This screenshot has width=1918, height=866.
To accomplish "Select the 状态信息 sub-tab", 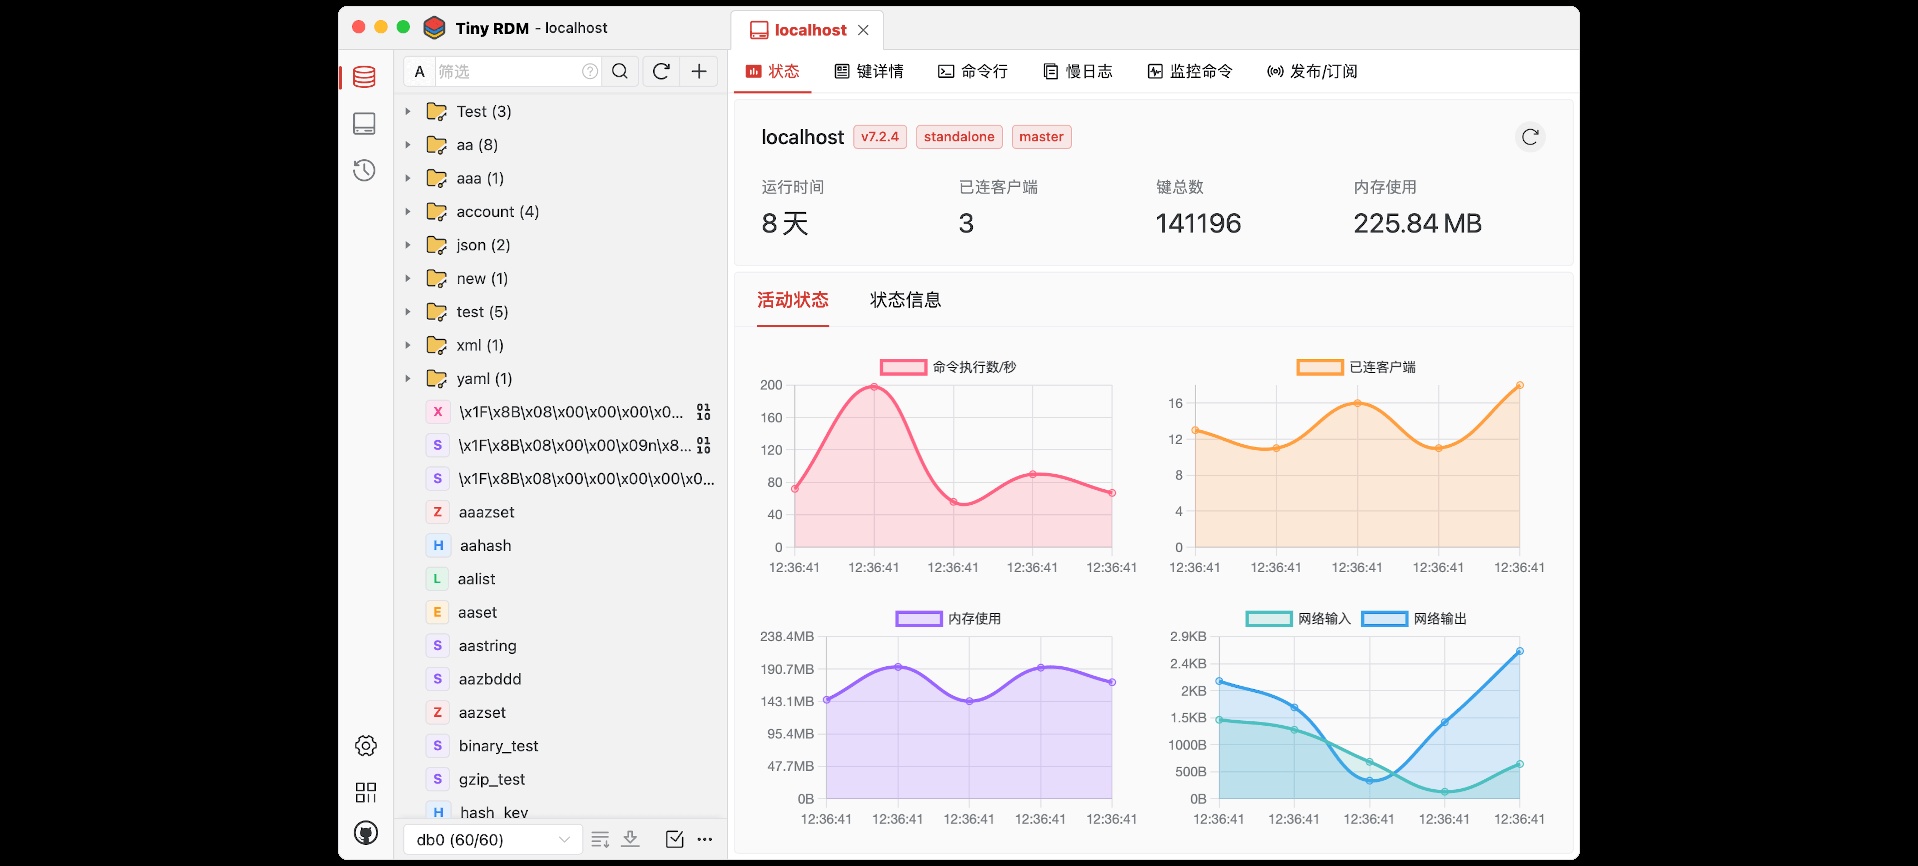I will tap(906, 300).
